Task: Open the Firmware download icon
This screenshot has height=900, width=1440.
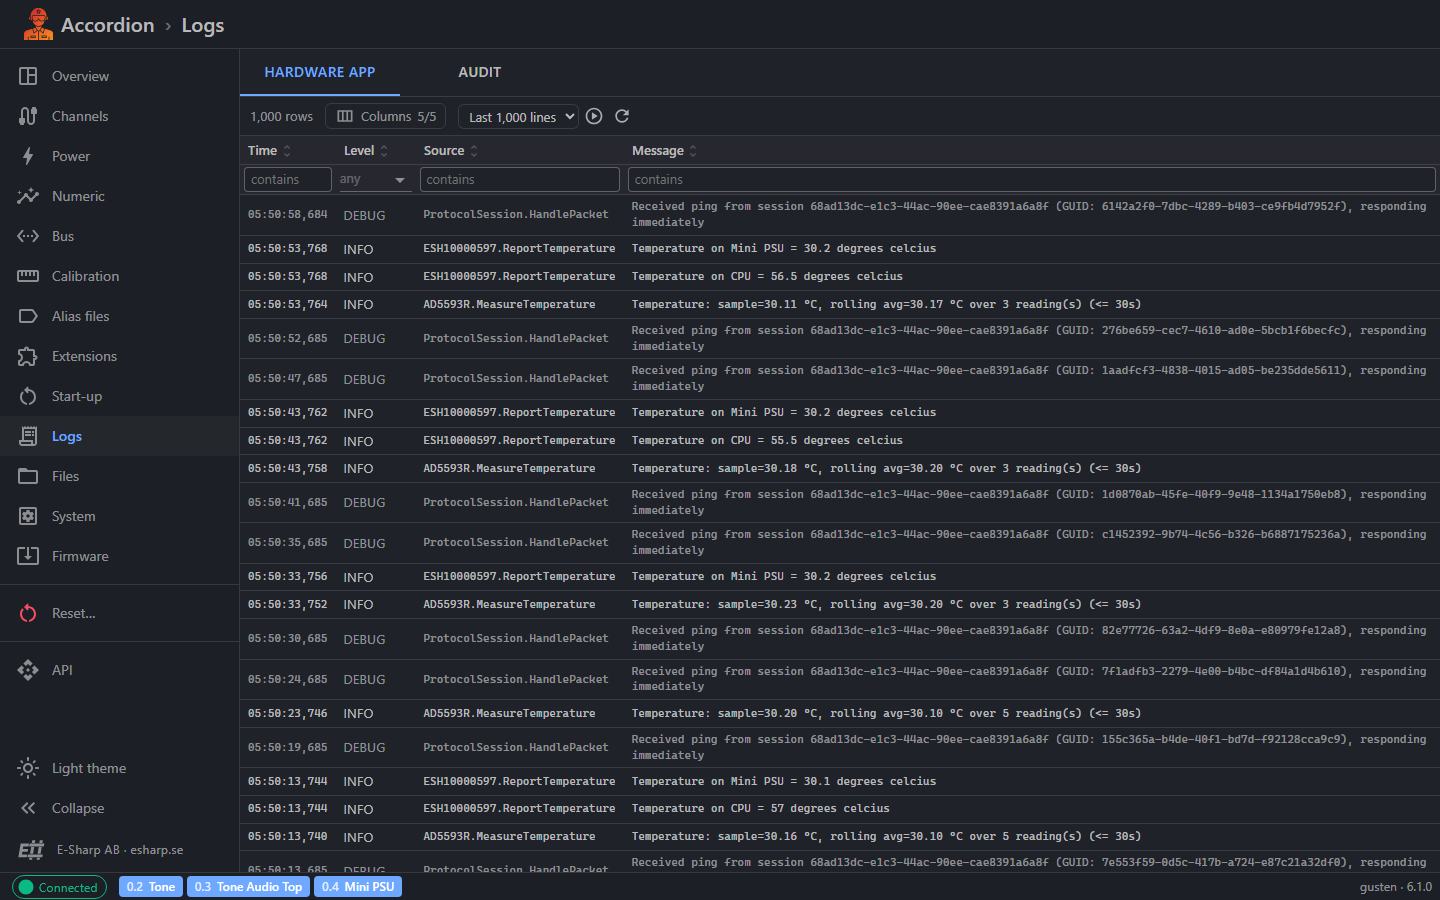Action: click(x=28, y=556)
